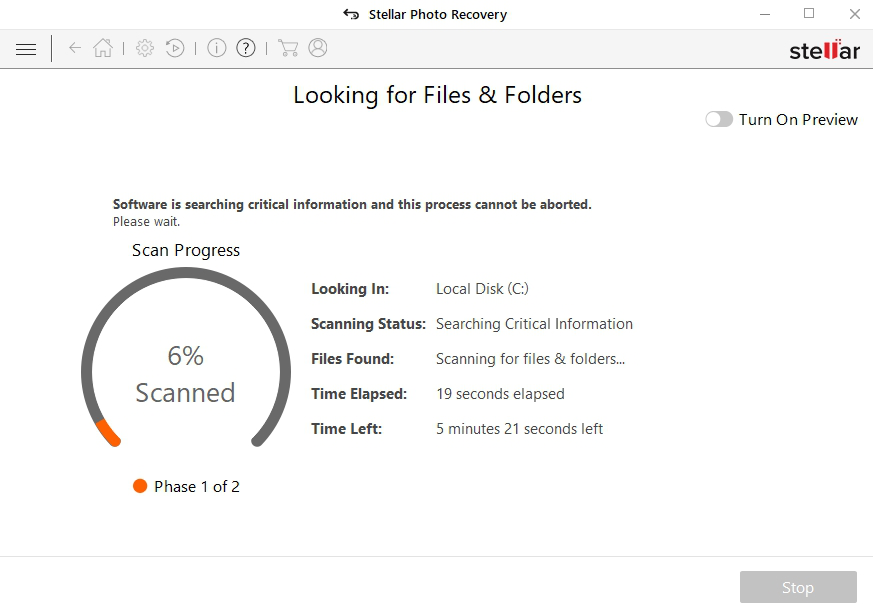Maximize the Stellar Photo Recovery window
873x611 pixels.
(809, 13)
